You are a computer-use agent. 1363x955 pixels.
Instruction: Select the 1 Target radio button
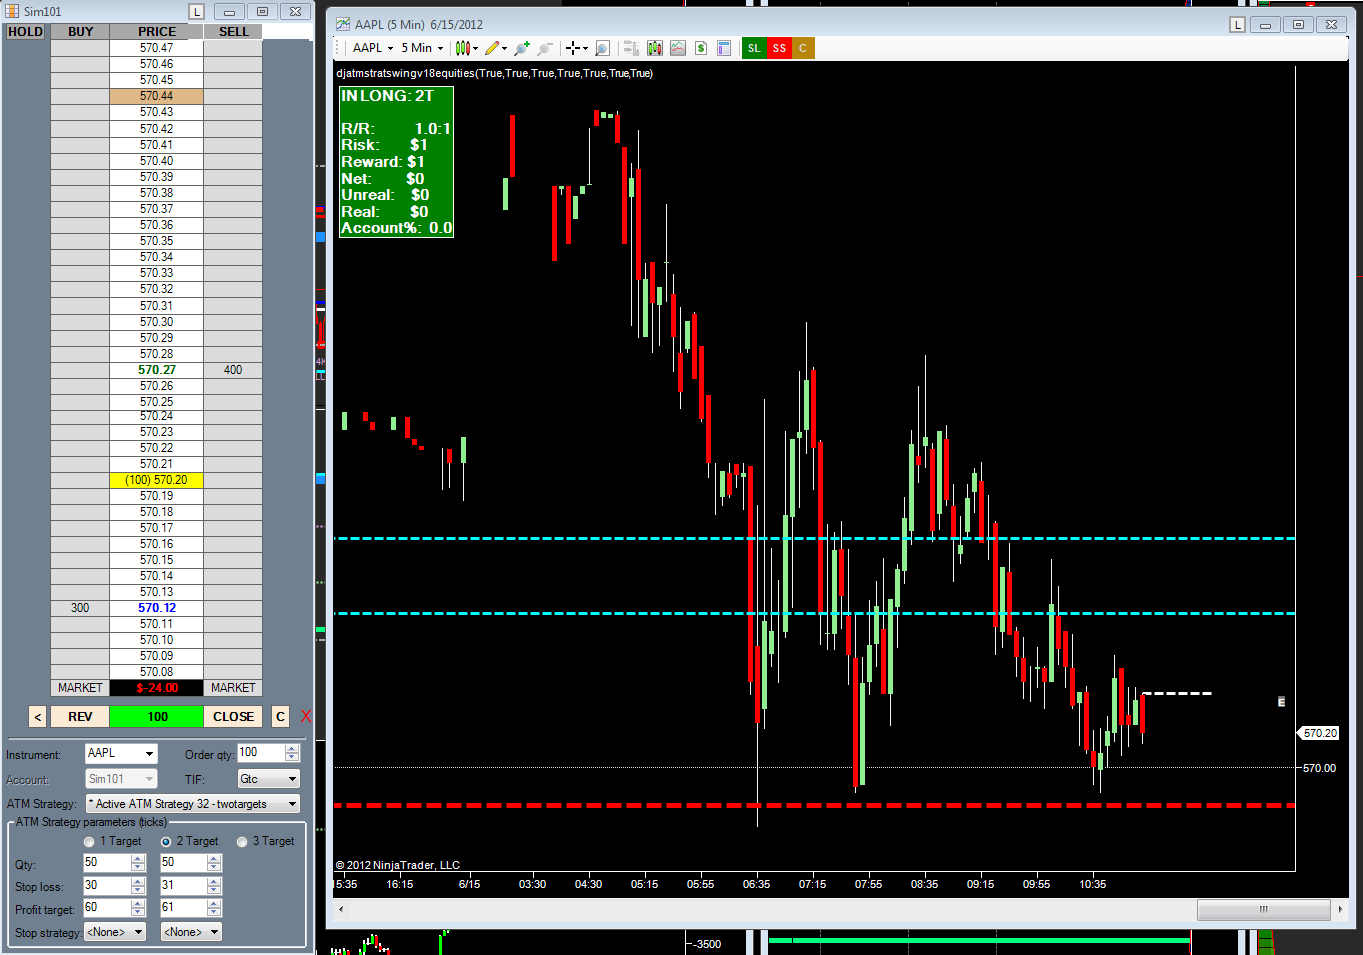[x=89, y=842]
